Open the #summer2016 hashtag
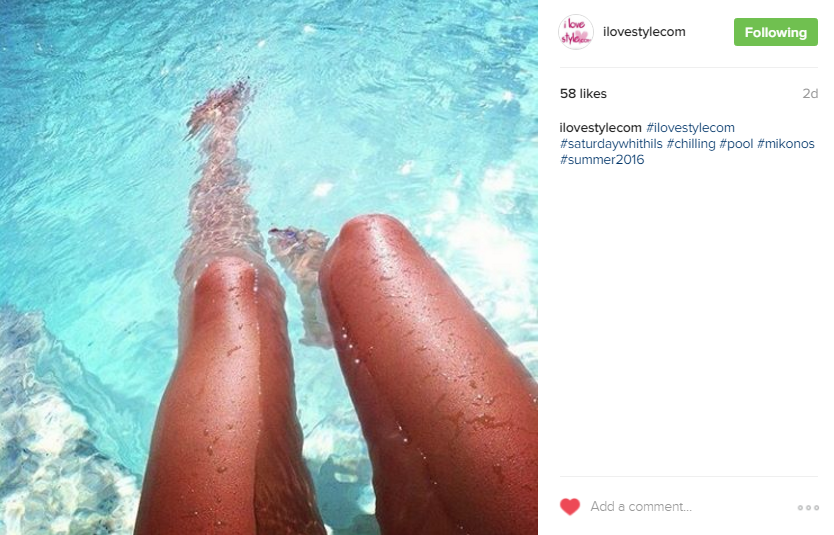 (x=602, y=160)
